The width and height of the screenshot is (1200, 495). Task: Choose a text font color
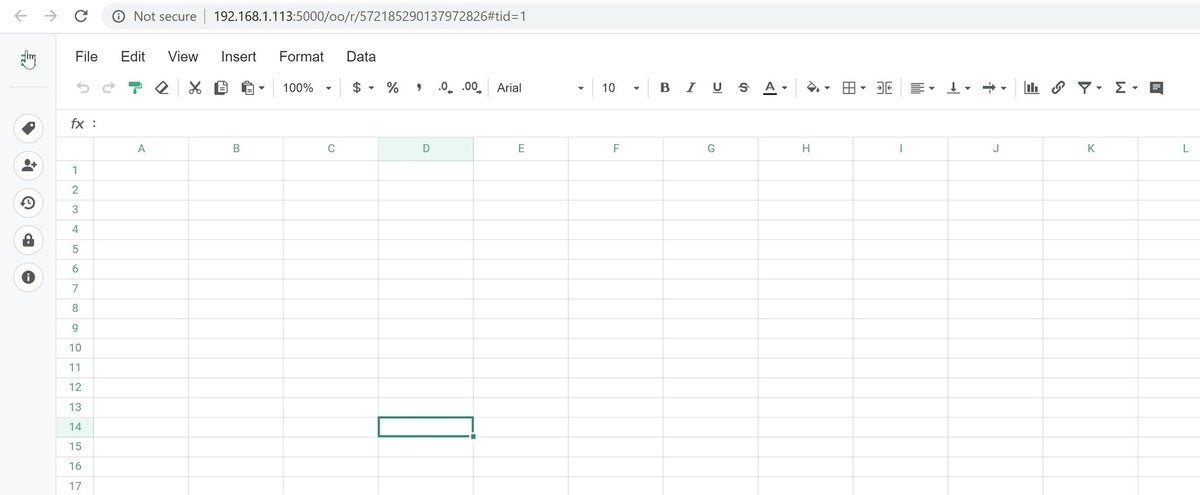point(774,88)
